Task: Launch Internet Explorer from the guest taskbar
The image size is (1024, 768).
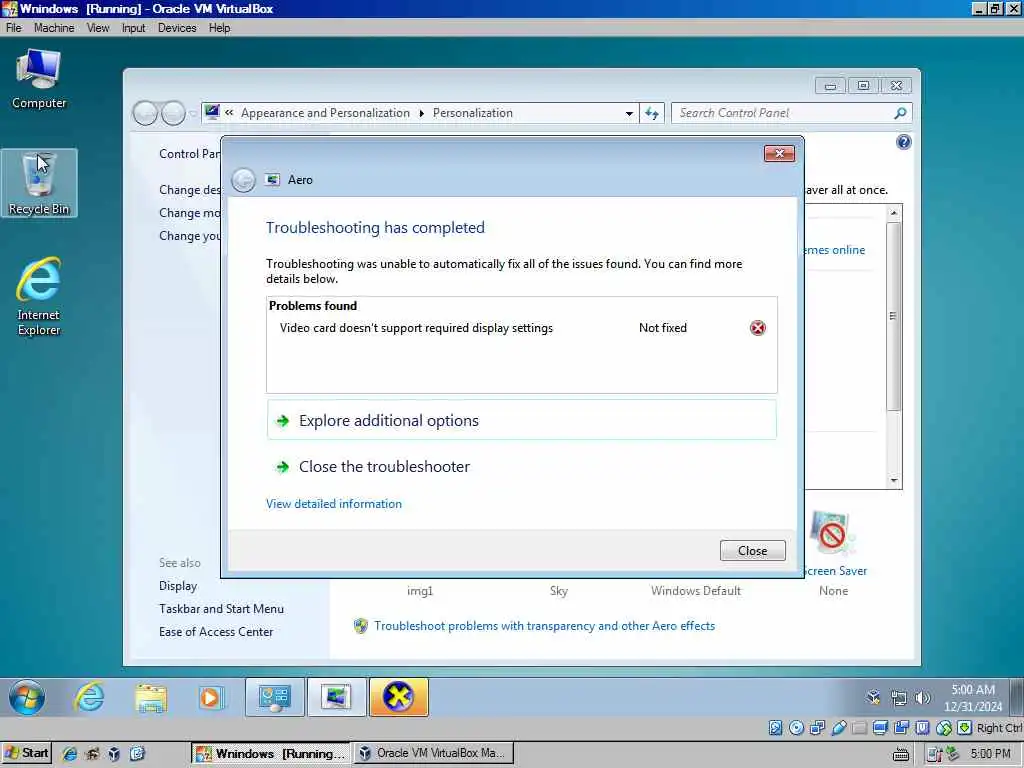Action: click(89, 697)
